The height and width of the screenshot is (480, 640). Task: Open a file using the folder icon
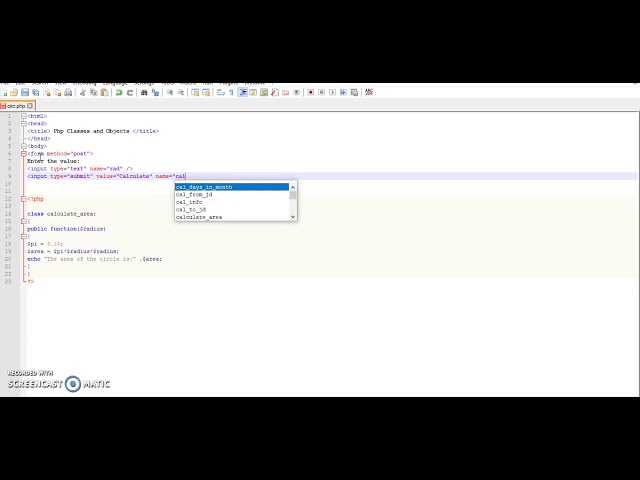pos(14,93)
